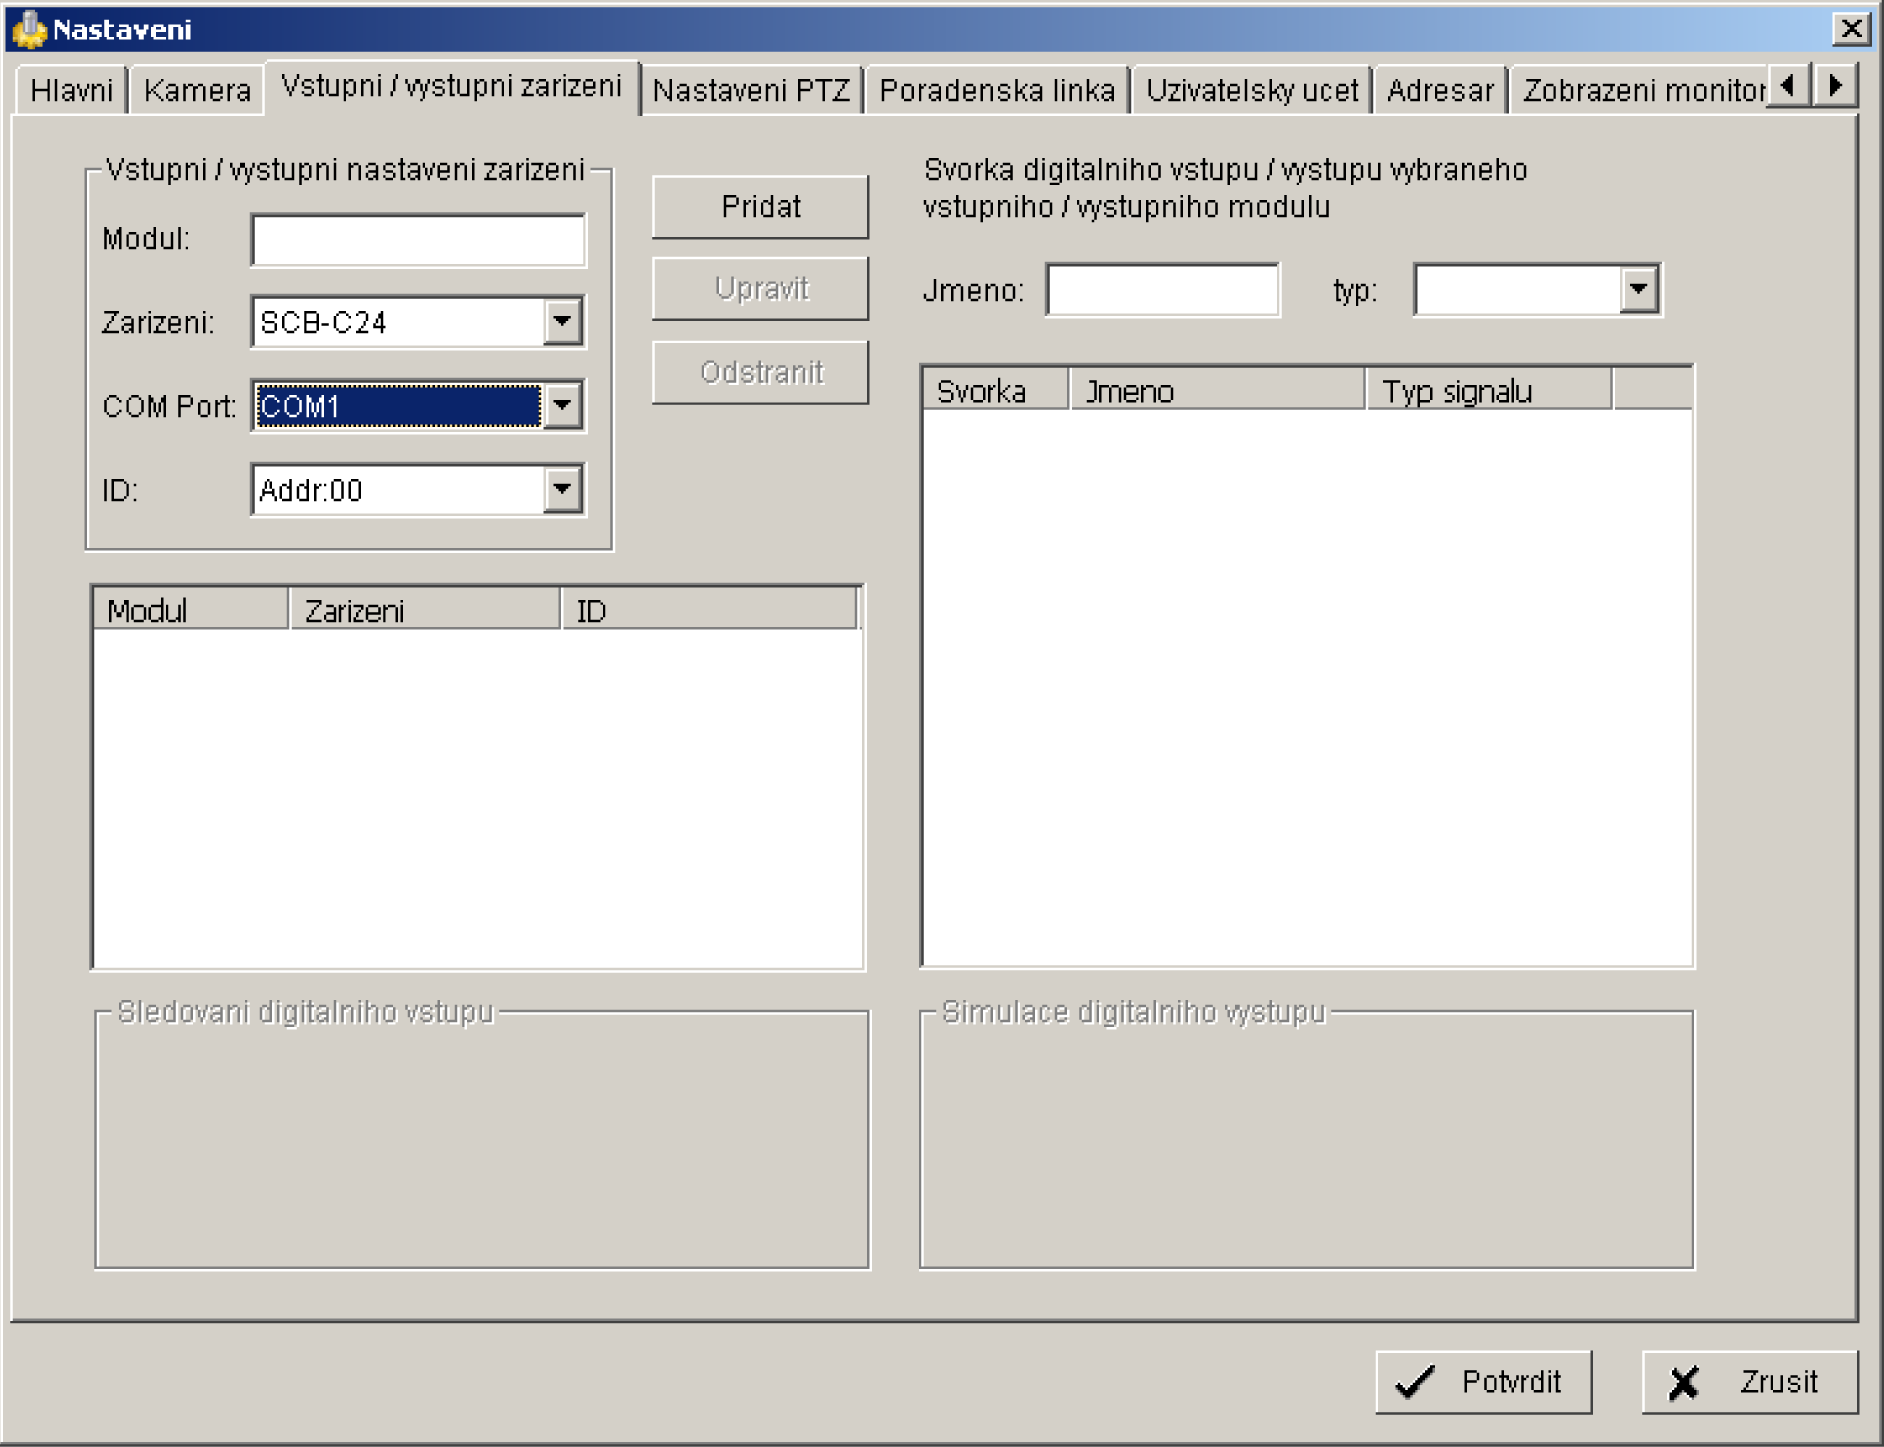Click the Upravit button
This screenshot has width=1884, height=1447.
pos(760,289)
